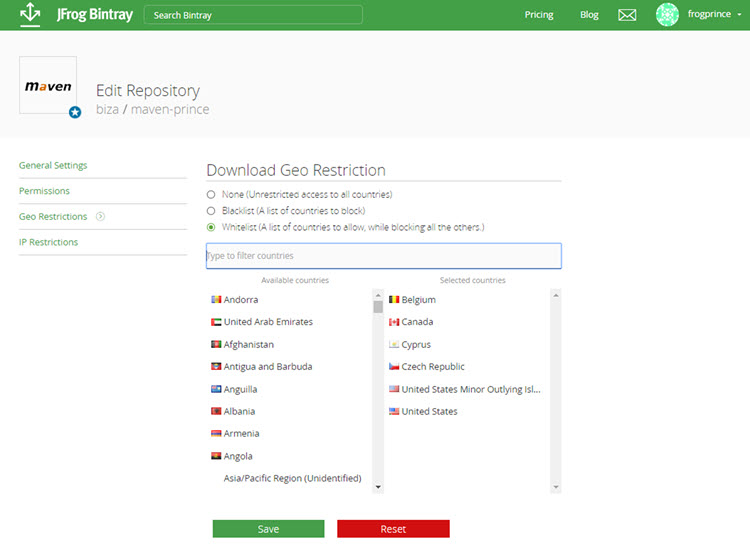This screenshot has width=750, height=554.
Task: Click the Cyprus flag icon
Action: click(x=394, y=344)
